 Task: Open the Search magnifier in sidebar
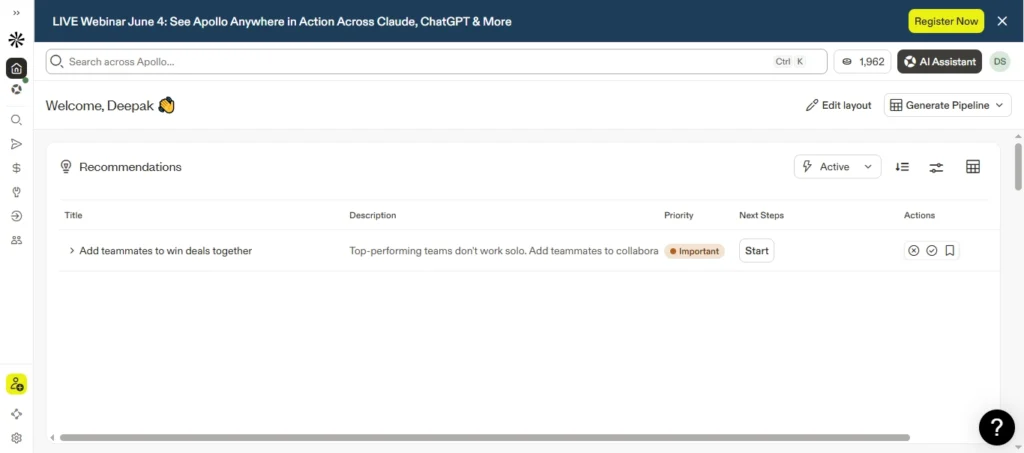point(16,120)
